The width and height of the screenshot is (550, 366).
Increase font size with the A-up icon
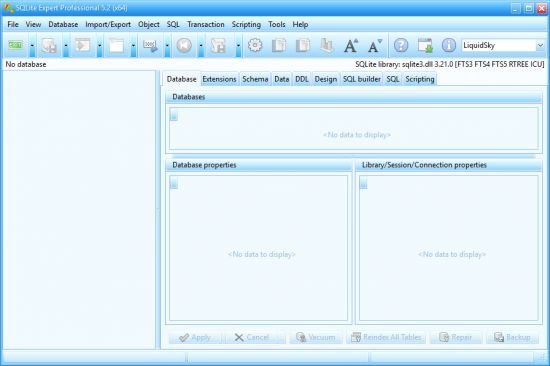tap(351, 45)
